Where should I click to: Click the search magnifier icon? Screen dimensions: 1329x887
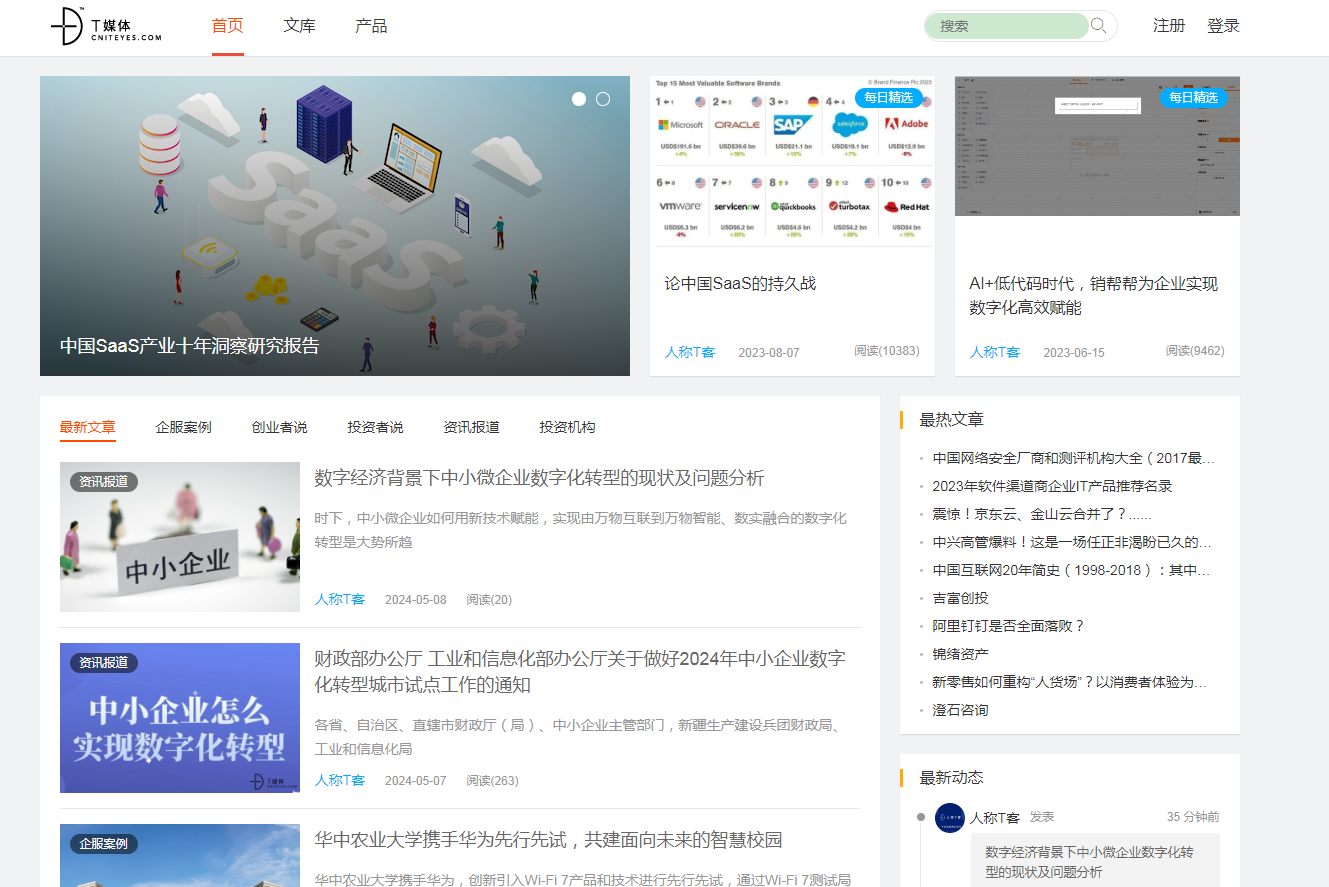1099,25
